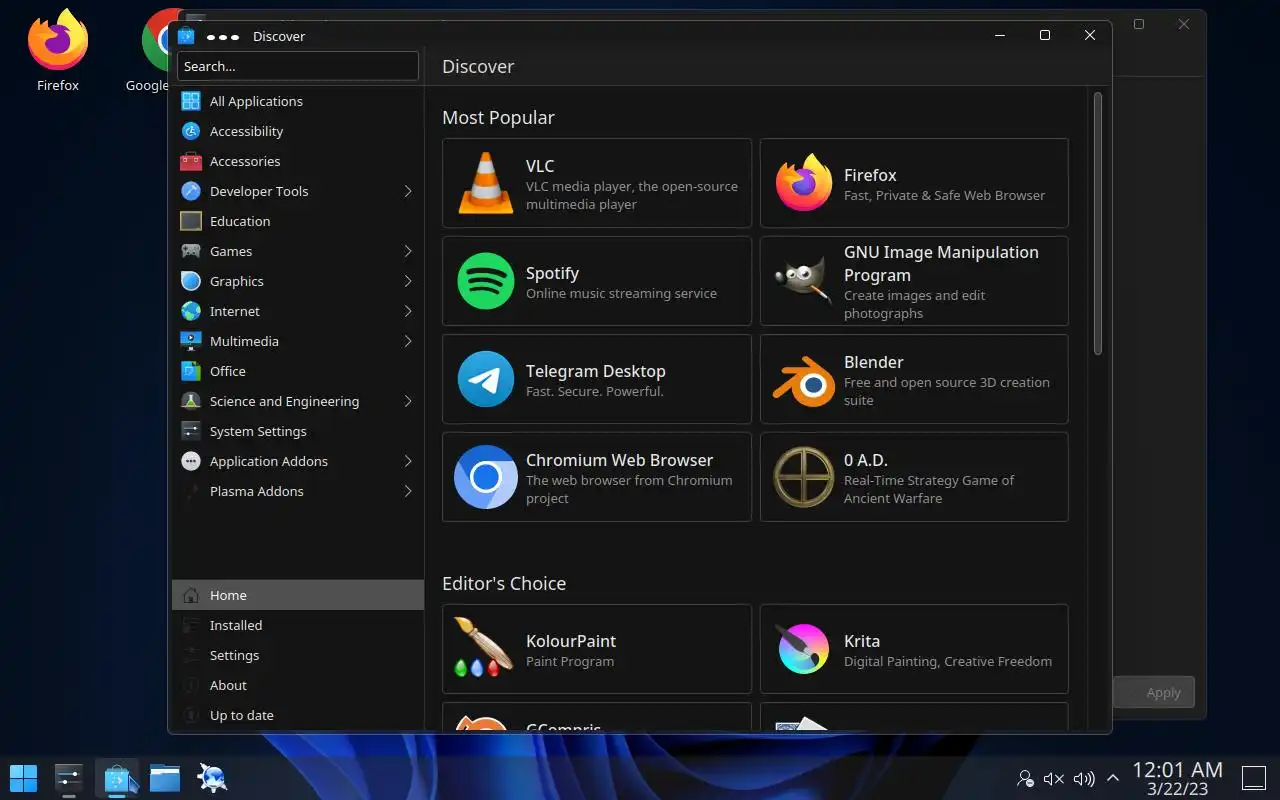This screenshot has height=800, width=1280.
Task: Expand the Plasma Addons arrow
Action: coord(408,491)
